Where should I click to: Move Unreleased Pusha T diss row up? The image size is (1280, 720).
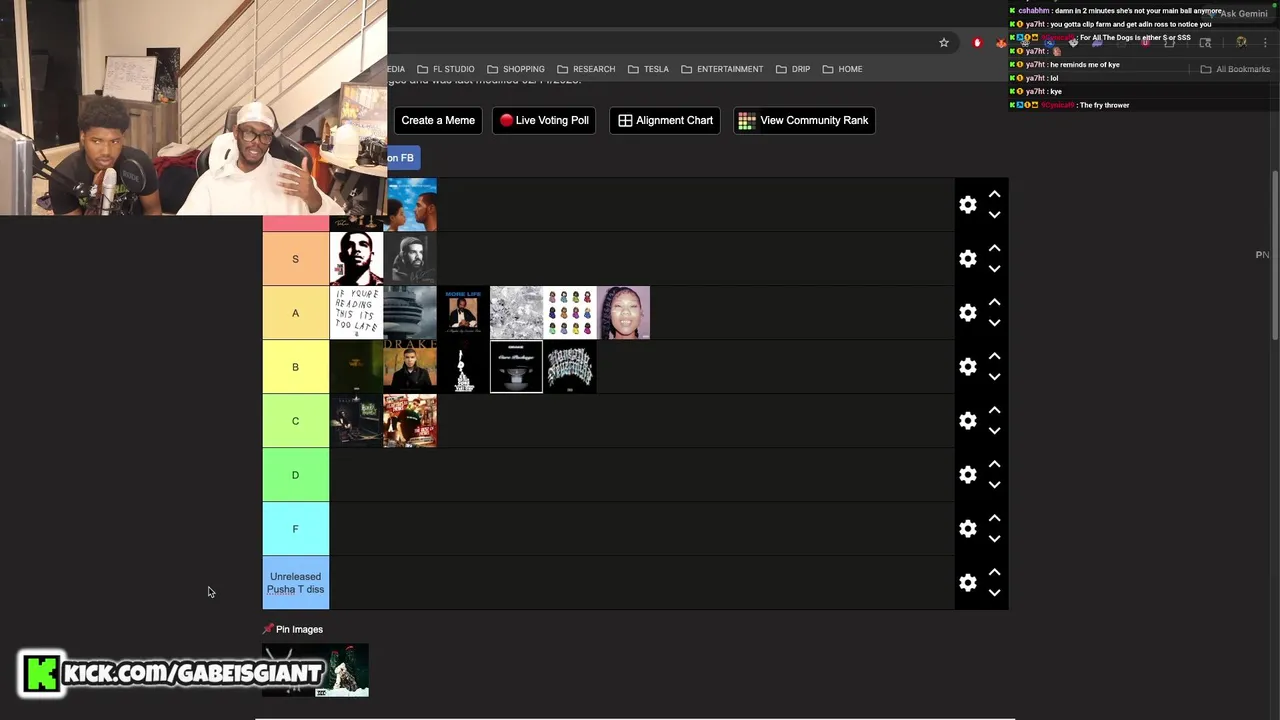(994, 572)
